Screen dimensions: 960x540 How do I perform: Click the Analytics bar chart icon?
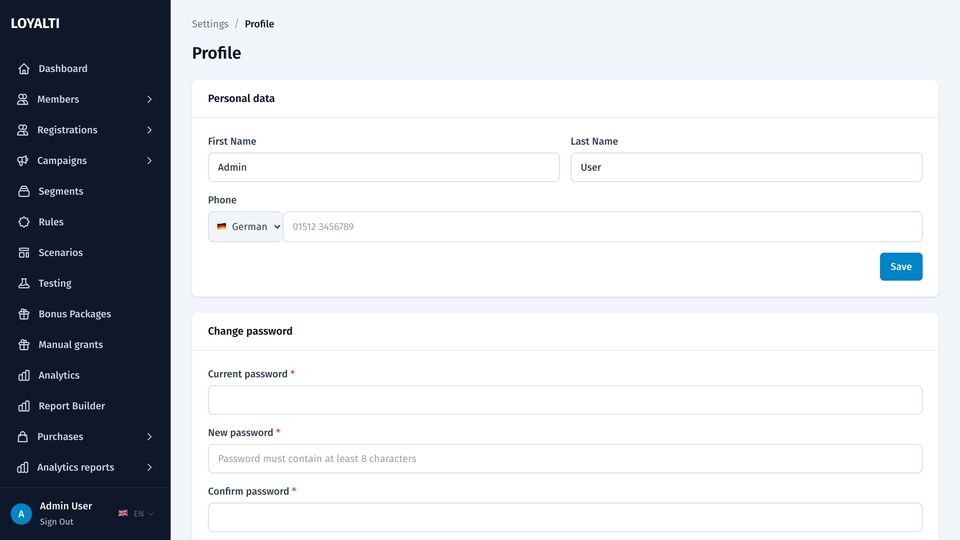[24, 375]
